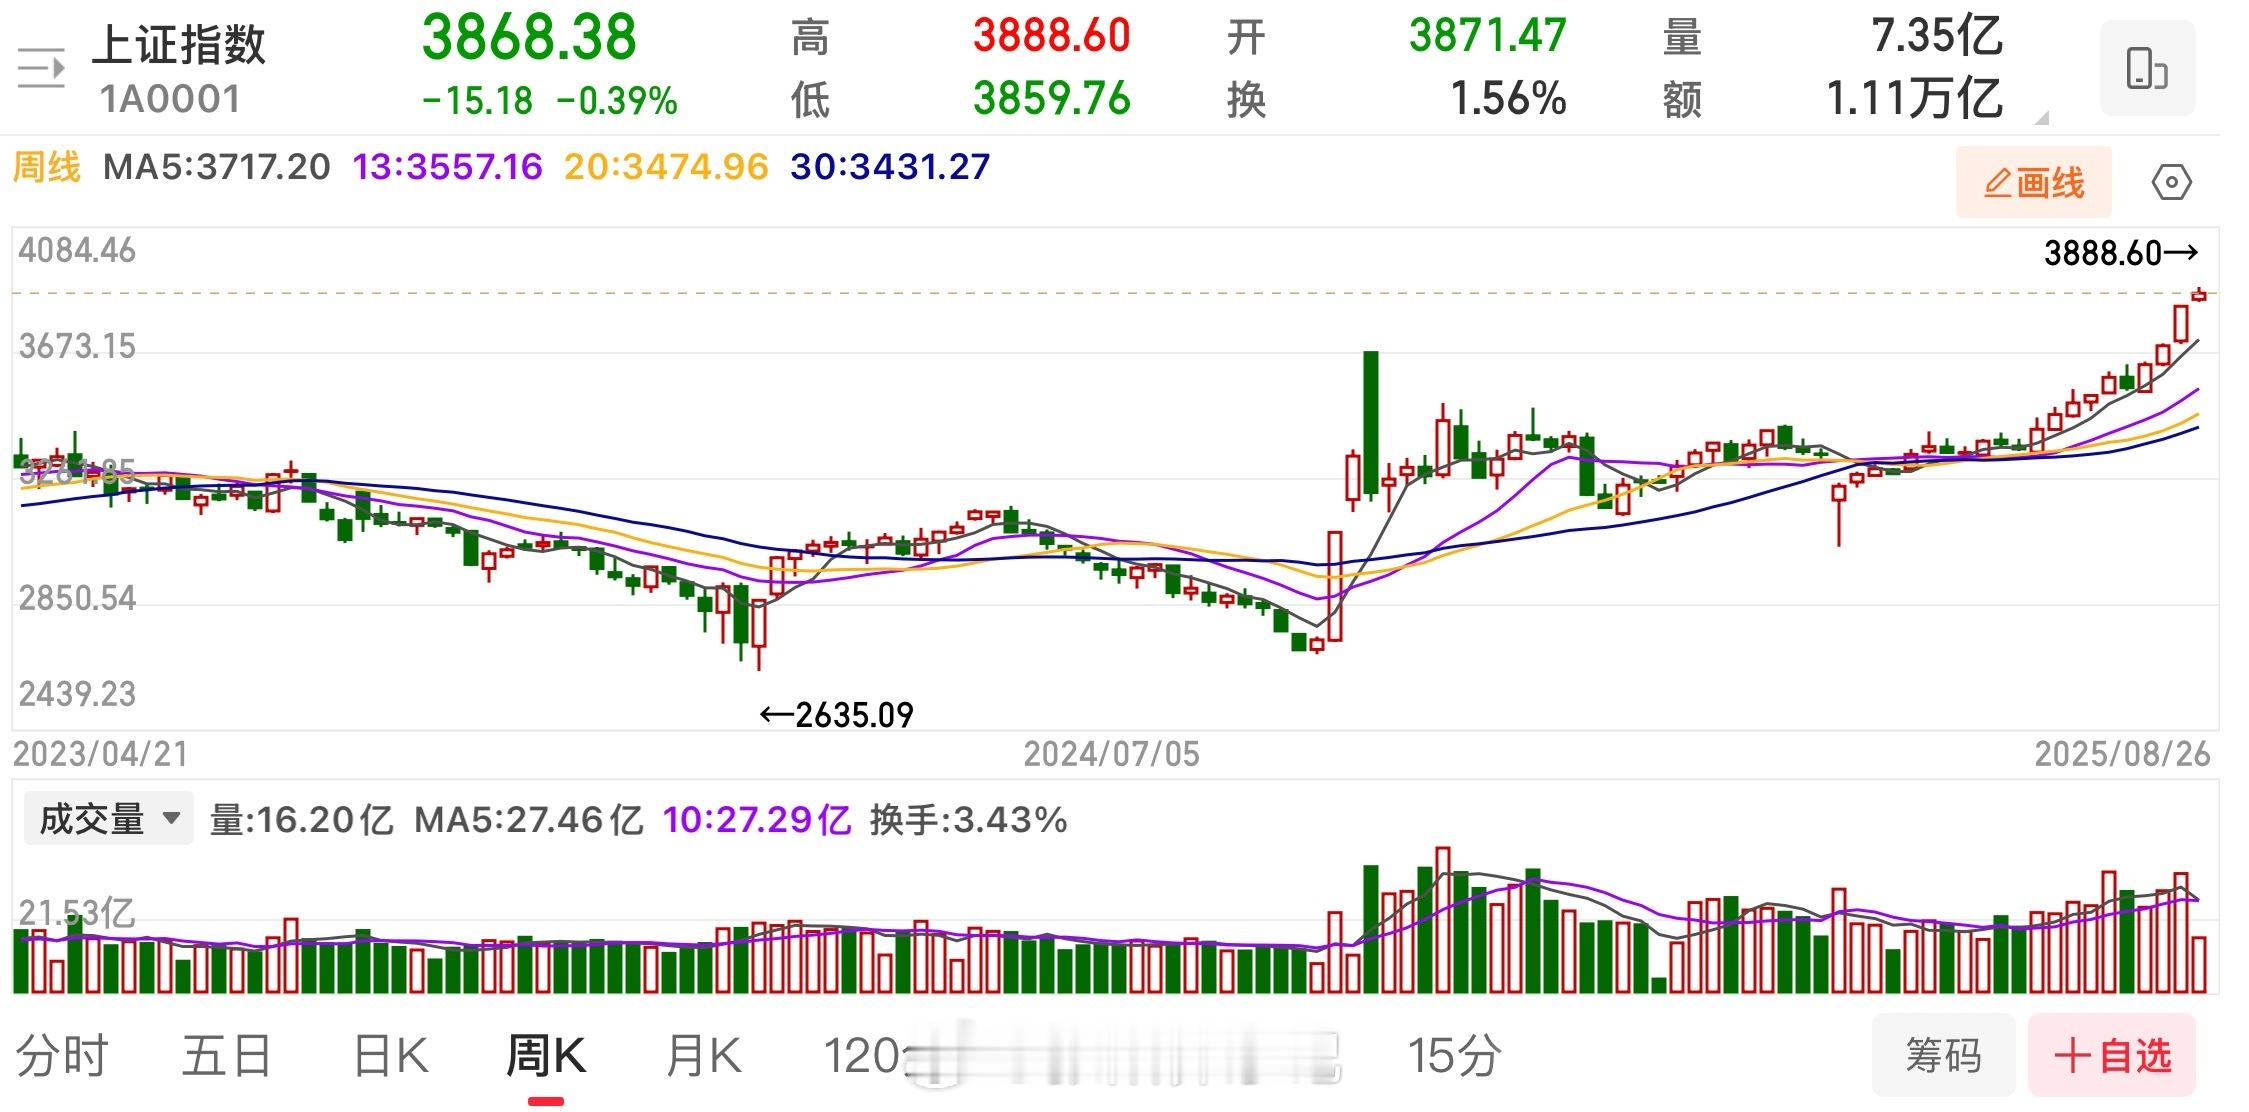Viewport: 2249px width, 1112px height.
Task: Open the stock list menu icon
Action: coord(41,69)
